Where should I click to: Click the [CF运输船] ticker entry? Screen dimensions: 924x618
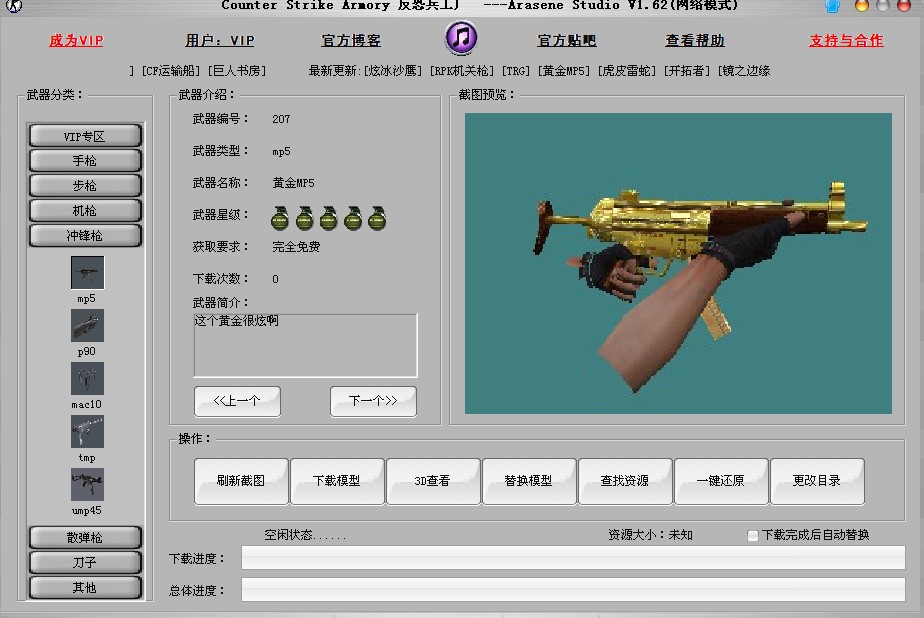click(x=171, y=71)
